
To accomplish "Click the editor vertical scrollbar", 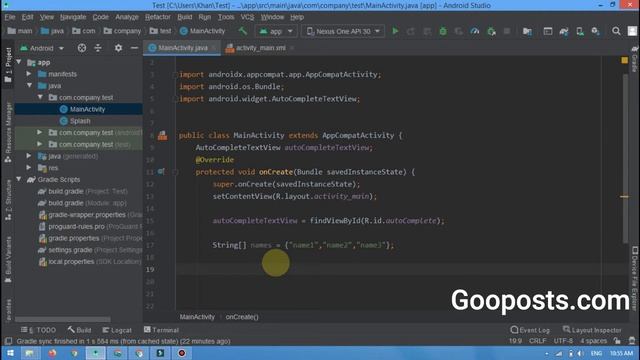I will 625,159.
